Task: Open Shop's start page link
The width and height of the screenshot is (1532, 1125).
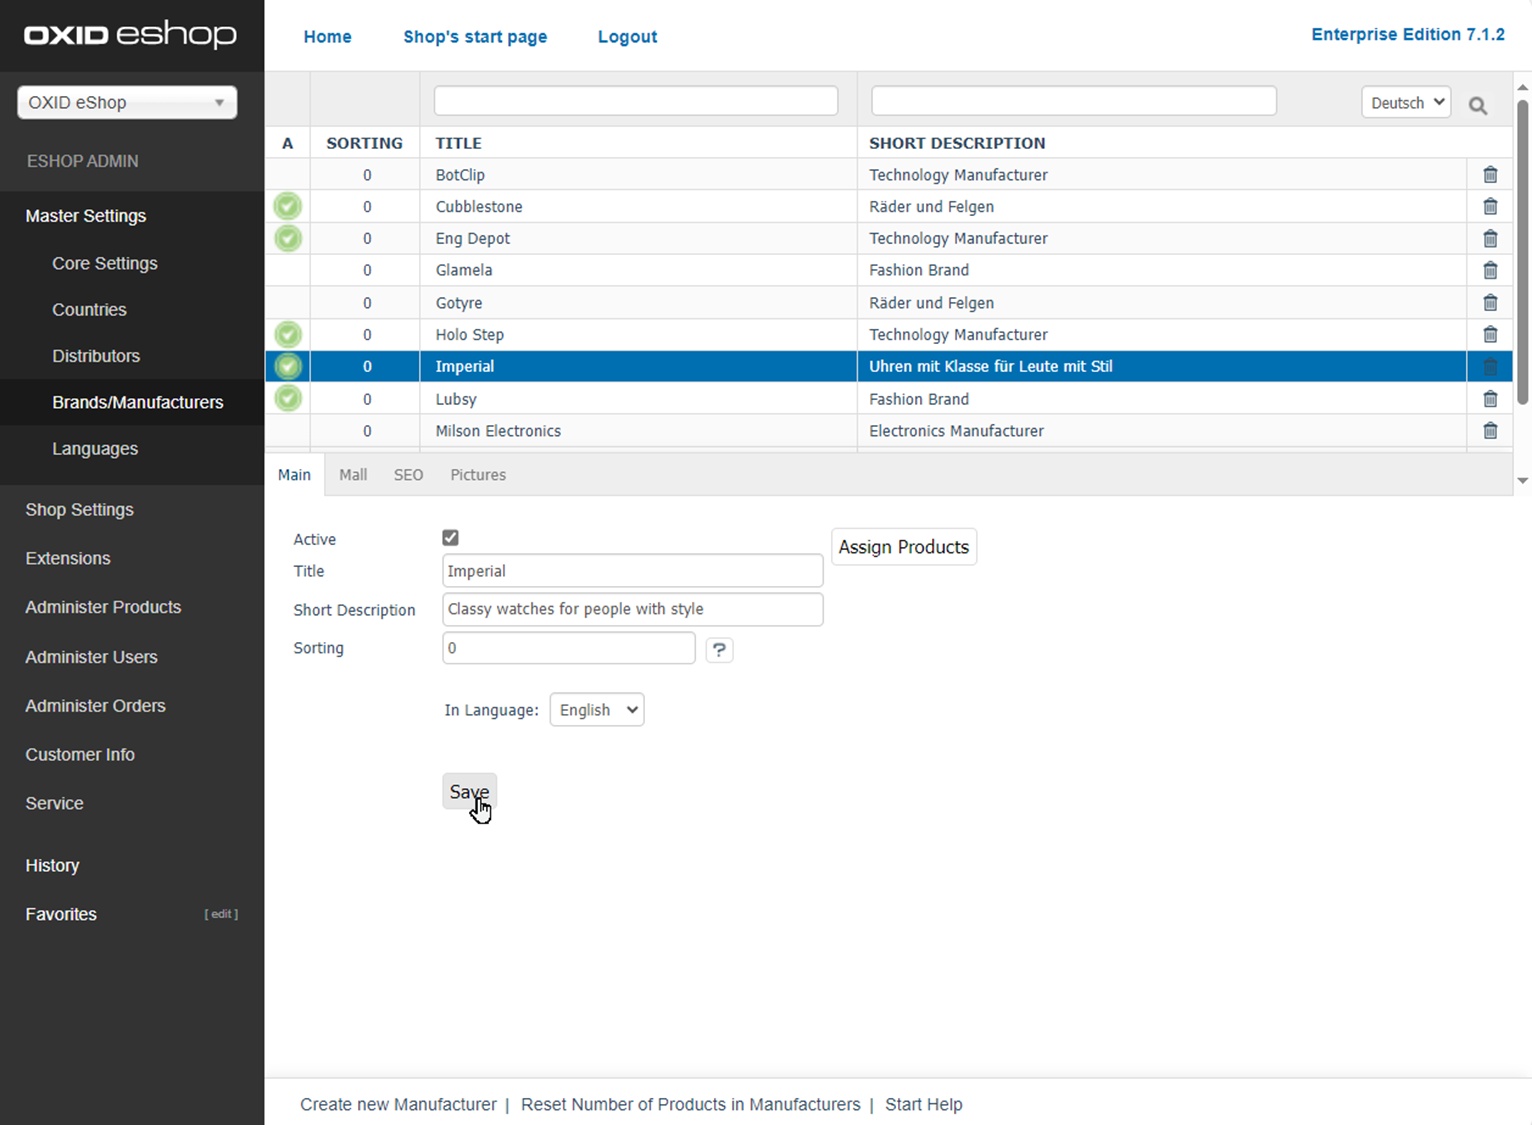Action: click(475, 37)
